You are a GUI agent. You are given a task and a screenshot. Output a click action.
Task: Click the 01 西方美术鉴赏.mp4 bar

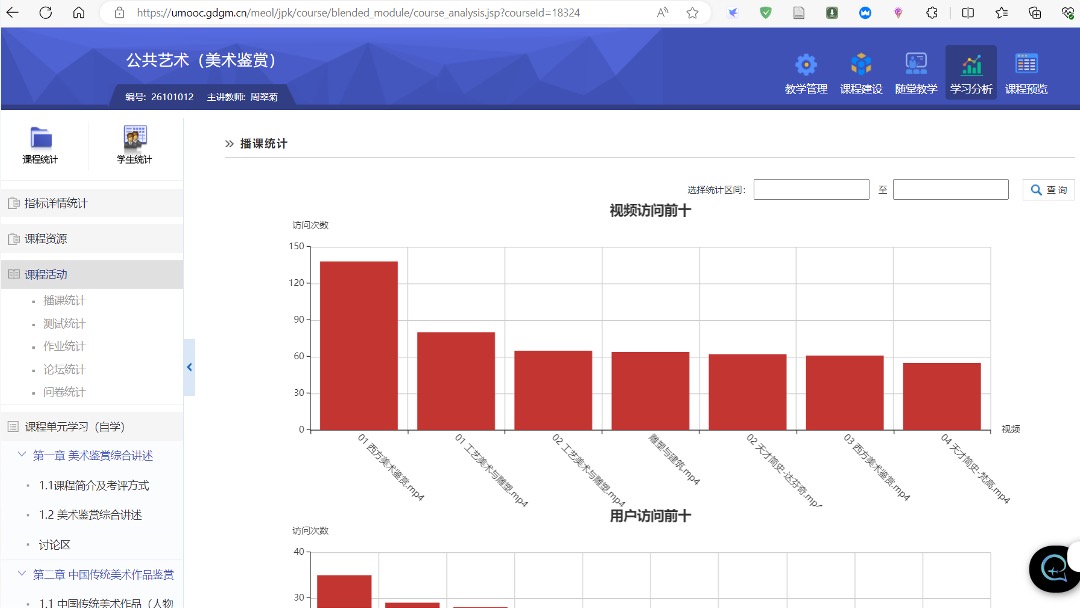359,346
